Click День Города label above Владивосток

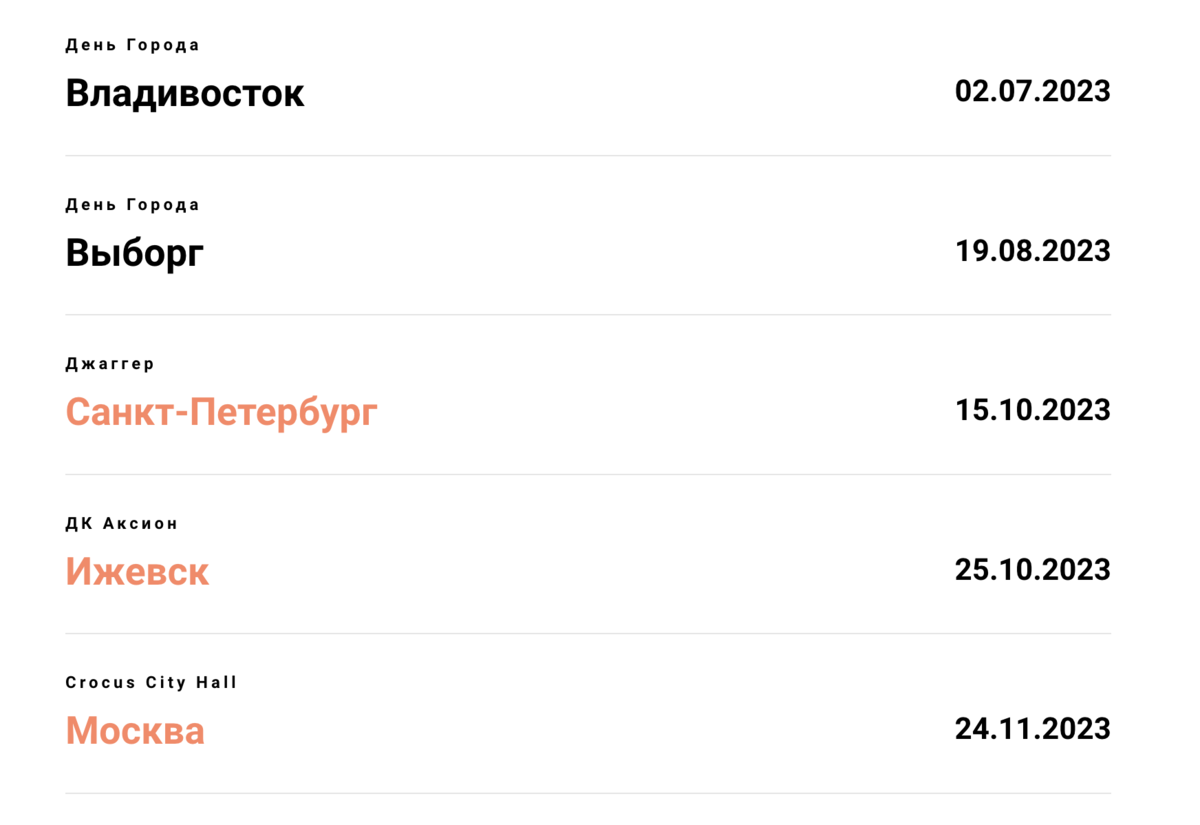[x=132, y=45]
